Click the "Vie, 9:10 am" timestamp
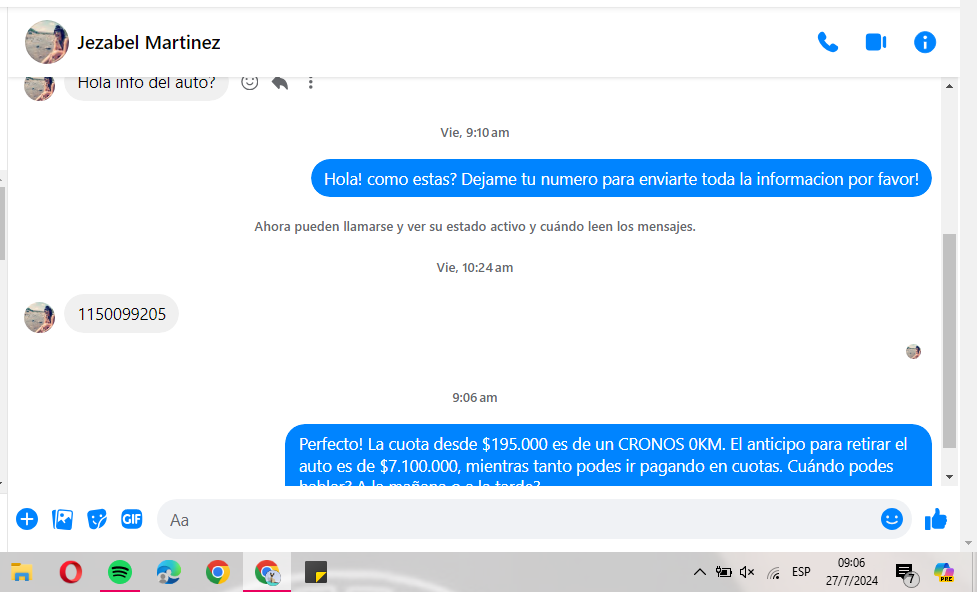This screenshot has height=592, width=977. [475, 133]
